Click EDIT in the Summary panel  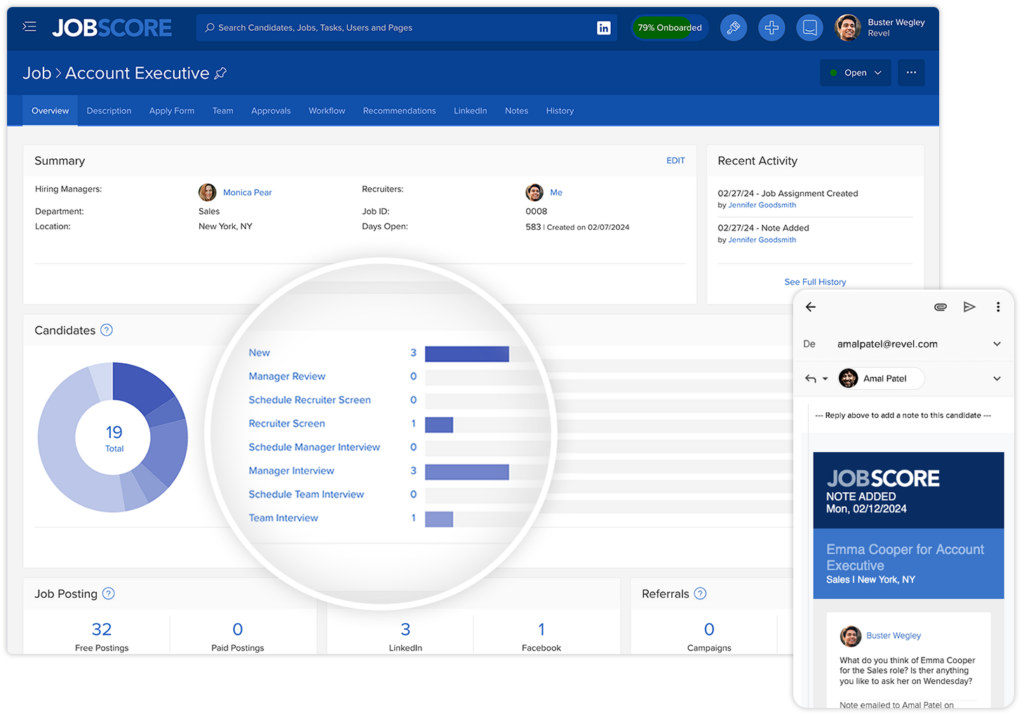coord(676,161)
